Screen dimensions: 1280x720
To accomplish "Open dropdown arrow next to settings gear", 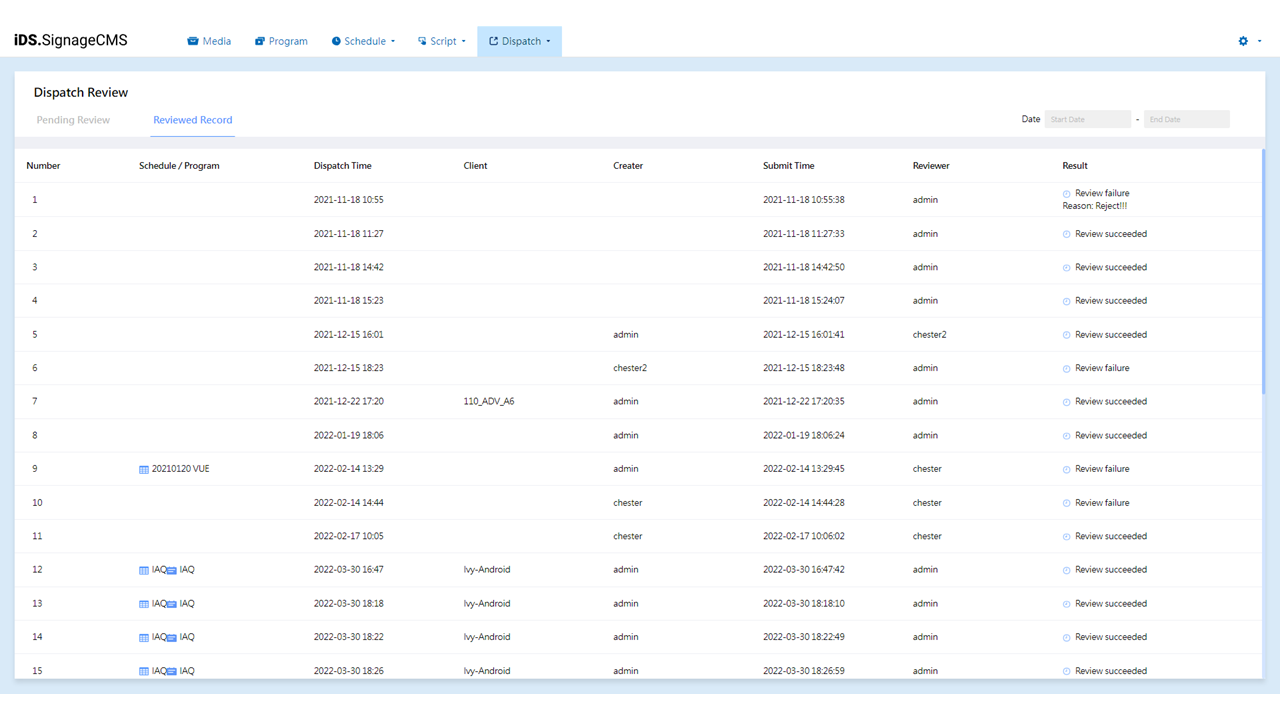I will [1259, 41].
